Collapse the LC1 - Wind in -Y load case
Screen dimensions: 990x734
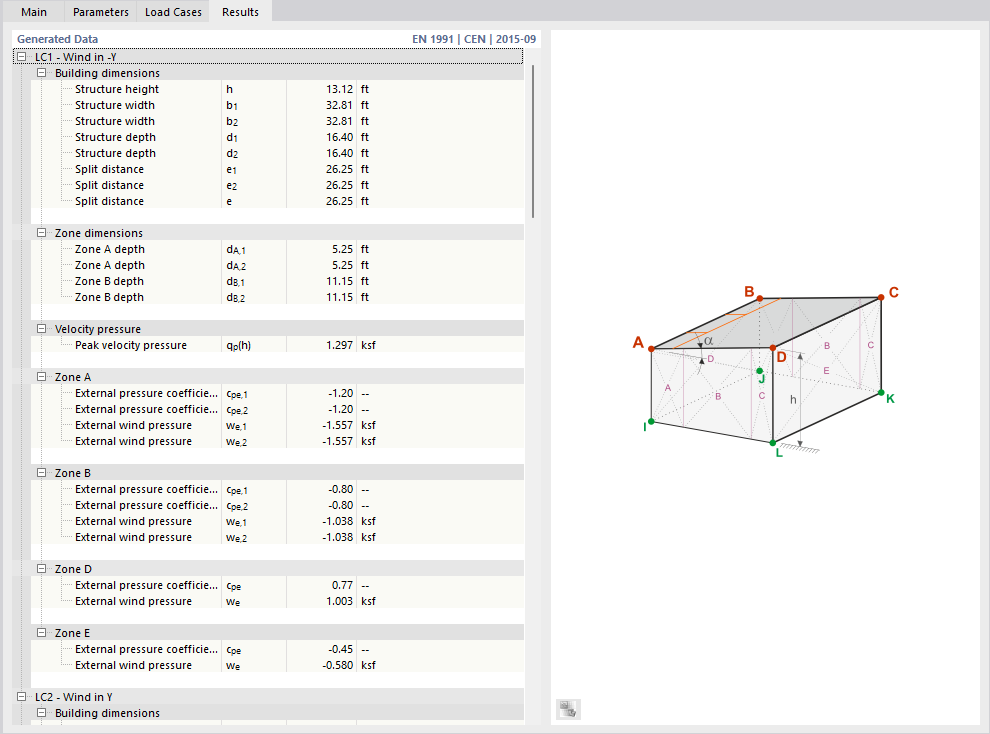tap(20, 57)
